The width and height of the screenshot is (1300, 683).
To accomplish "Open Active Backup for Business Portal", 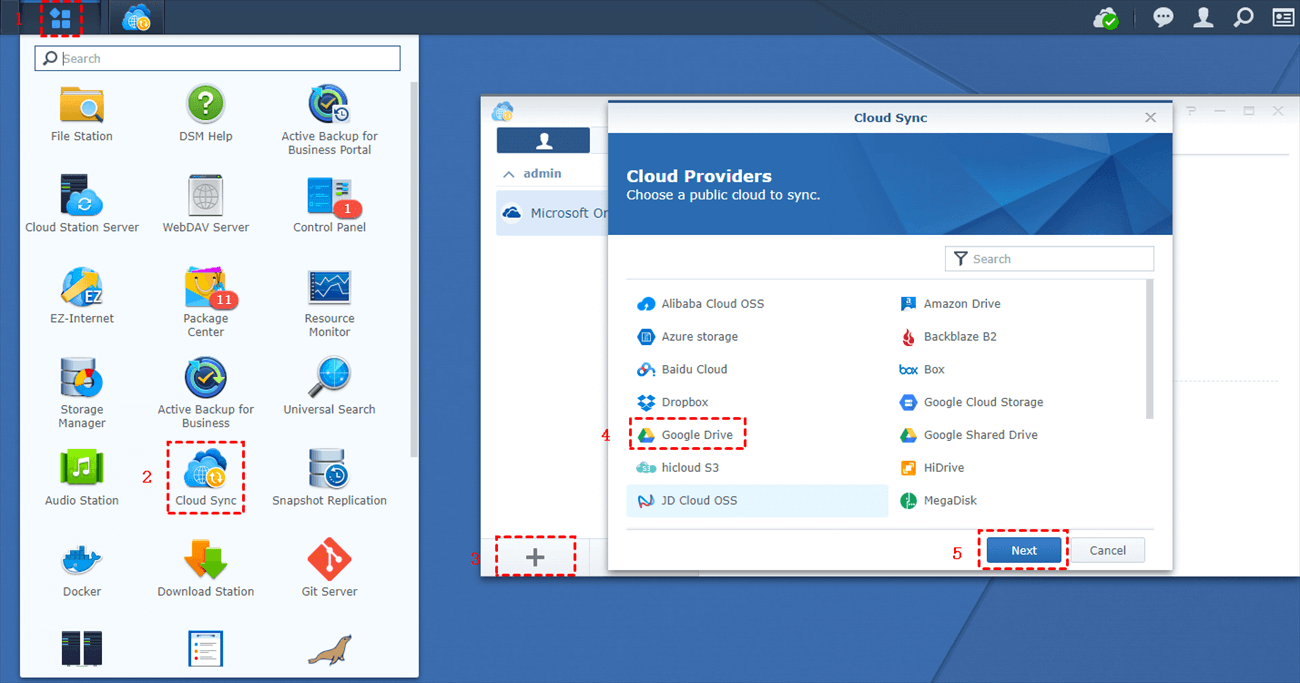I will tap(329, 120).
